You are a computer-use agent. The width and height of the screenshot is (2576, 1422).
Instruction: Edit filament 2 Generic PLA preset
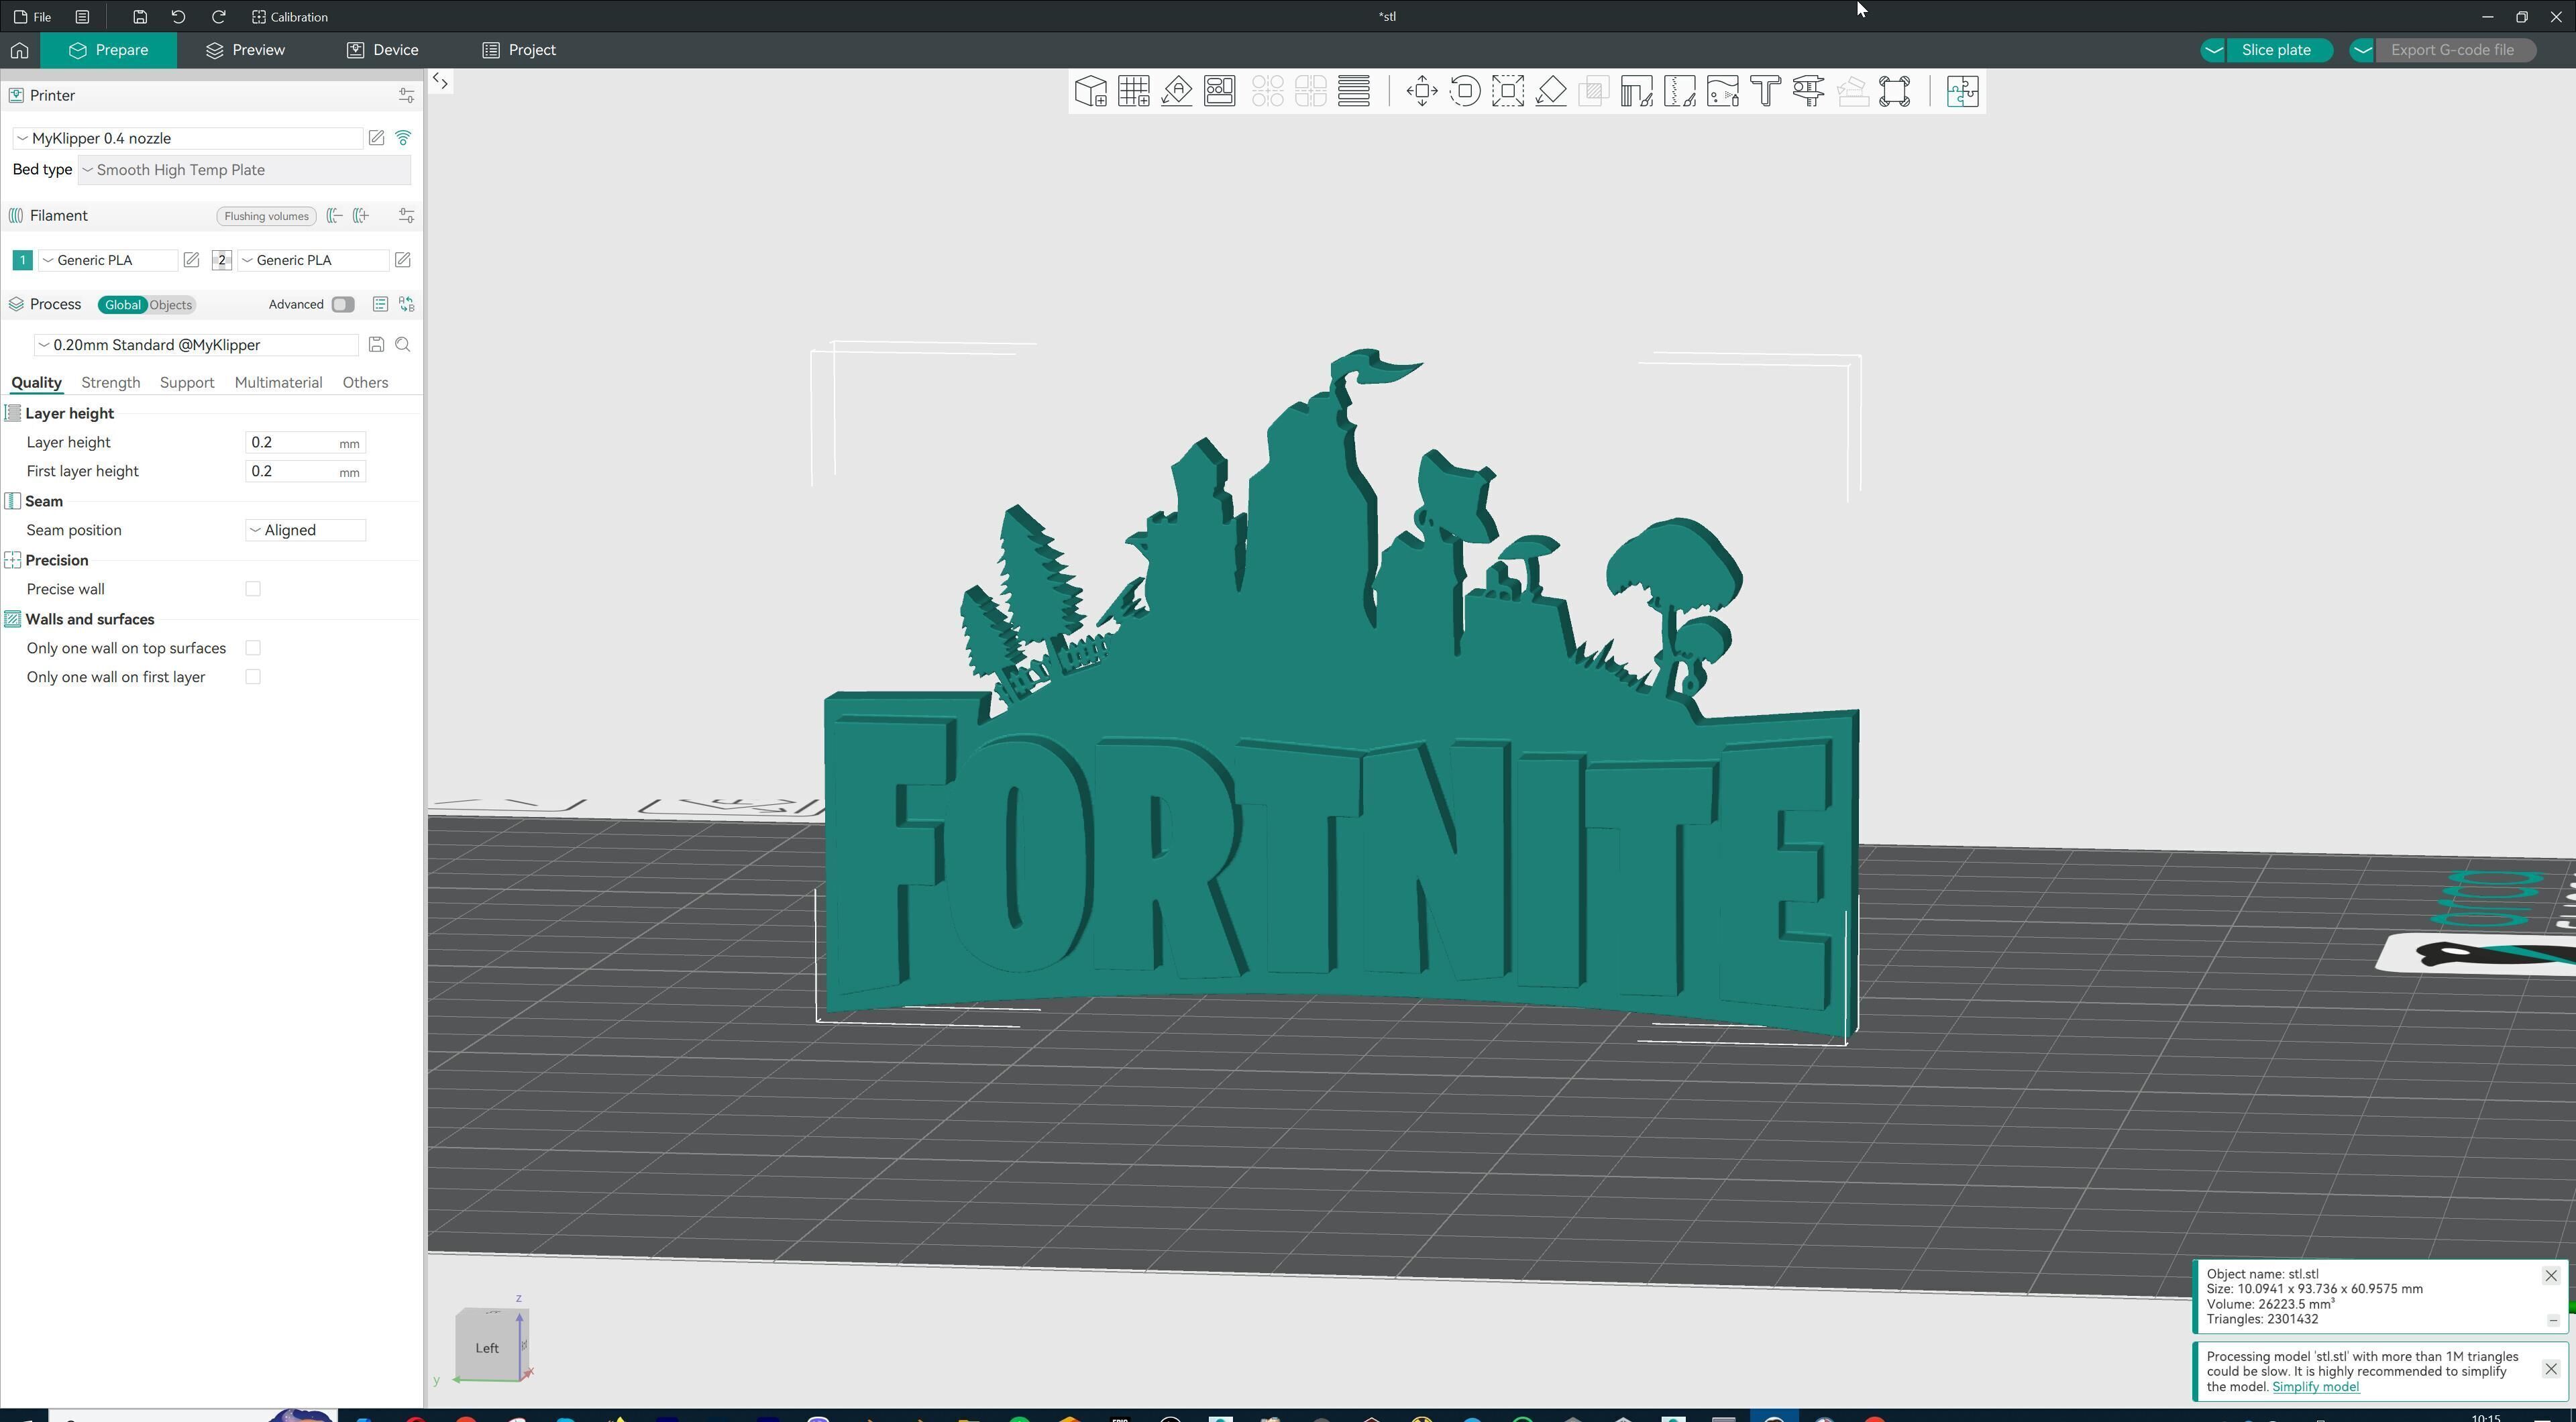click(x=402, y=260)
